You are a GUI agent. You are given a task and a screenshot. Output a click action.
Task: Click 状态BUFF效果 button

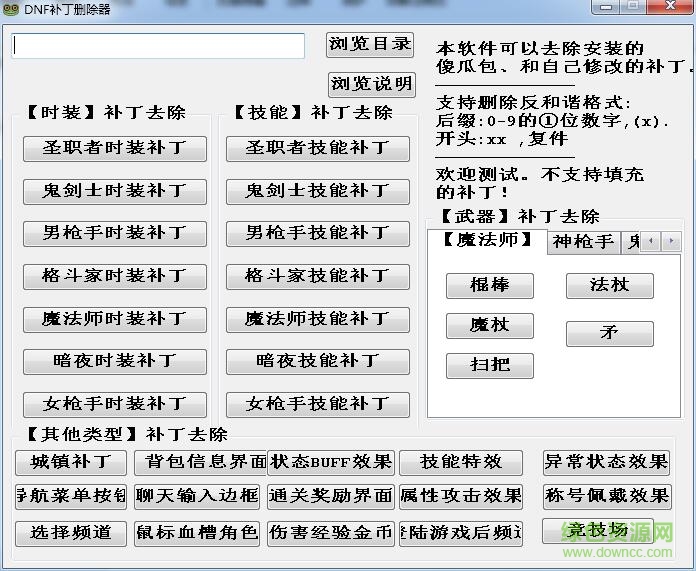(x=331, y=463)
